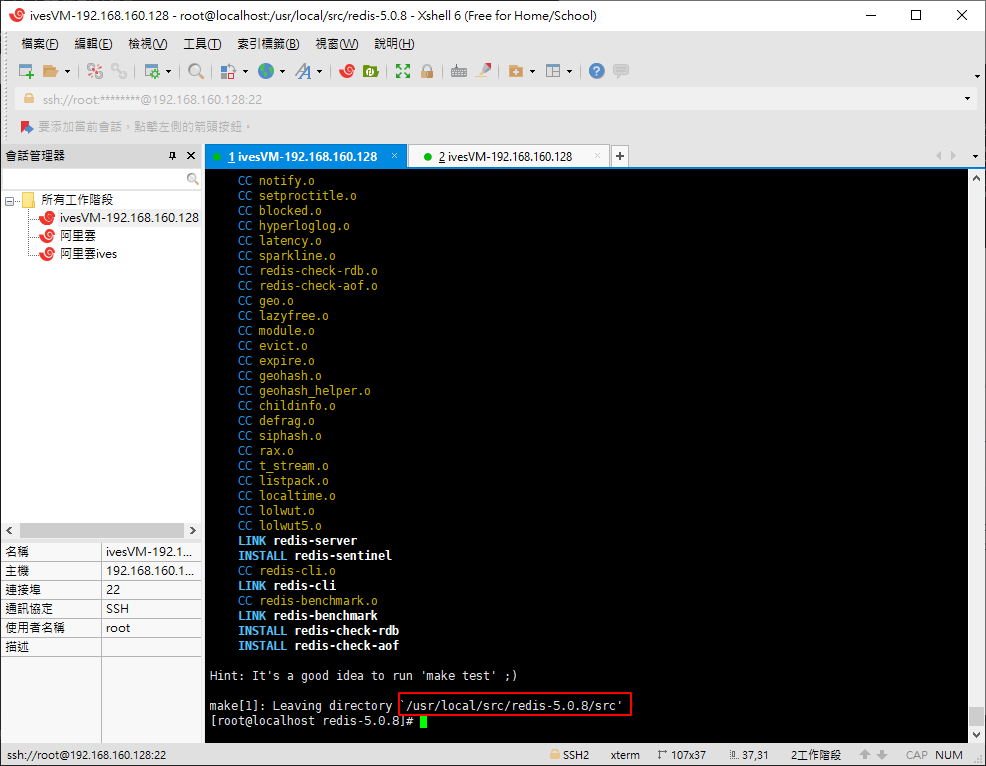Screen dimensions: 986x766
Task: Click the Find magnifier icon in toolbar
Action: click(196, 71)
